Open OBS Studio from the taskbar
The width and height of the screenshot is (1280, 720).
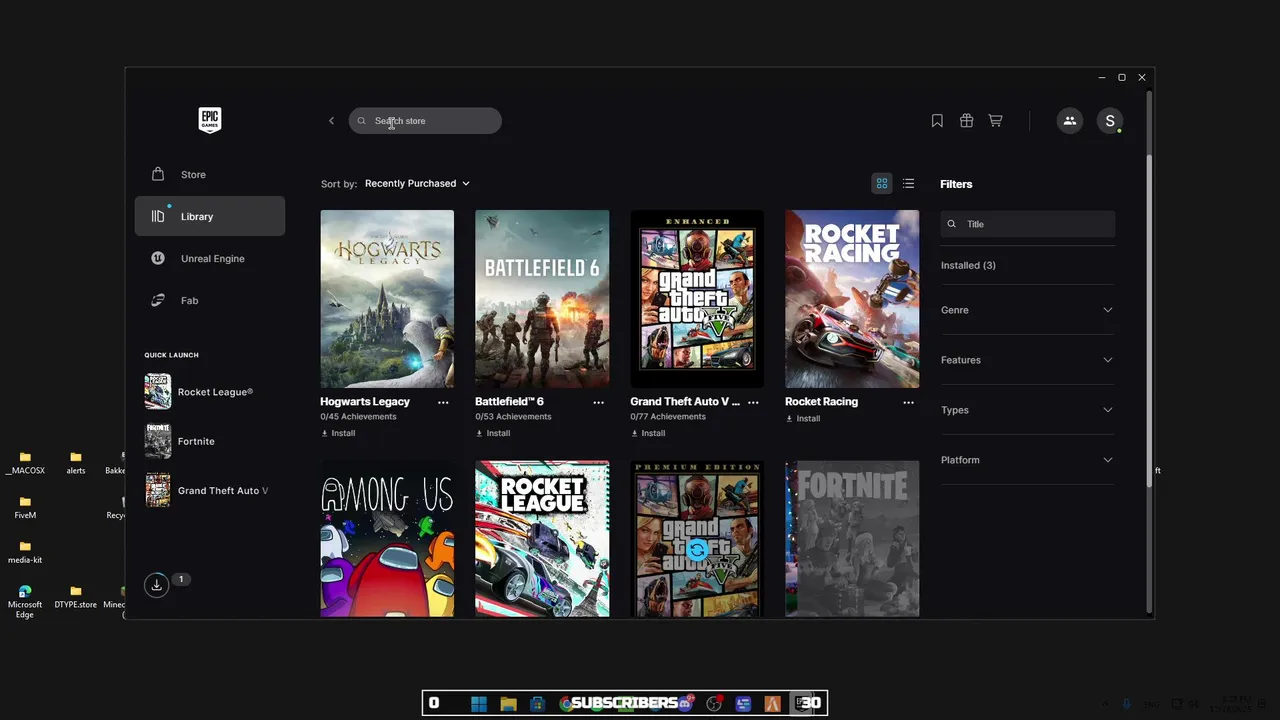(x=714, y=703)
